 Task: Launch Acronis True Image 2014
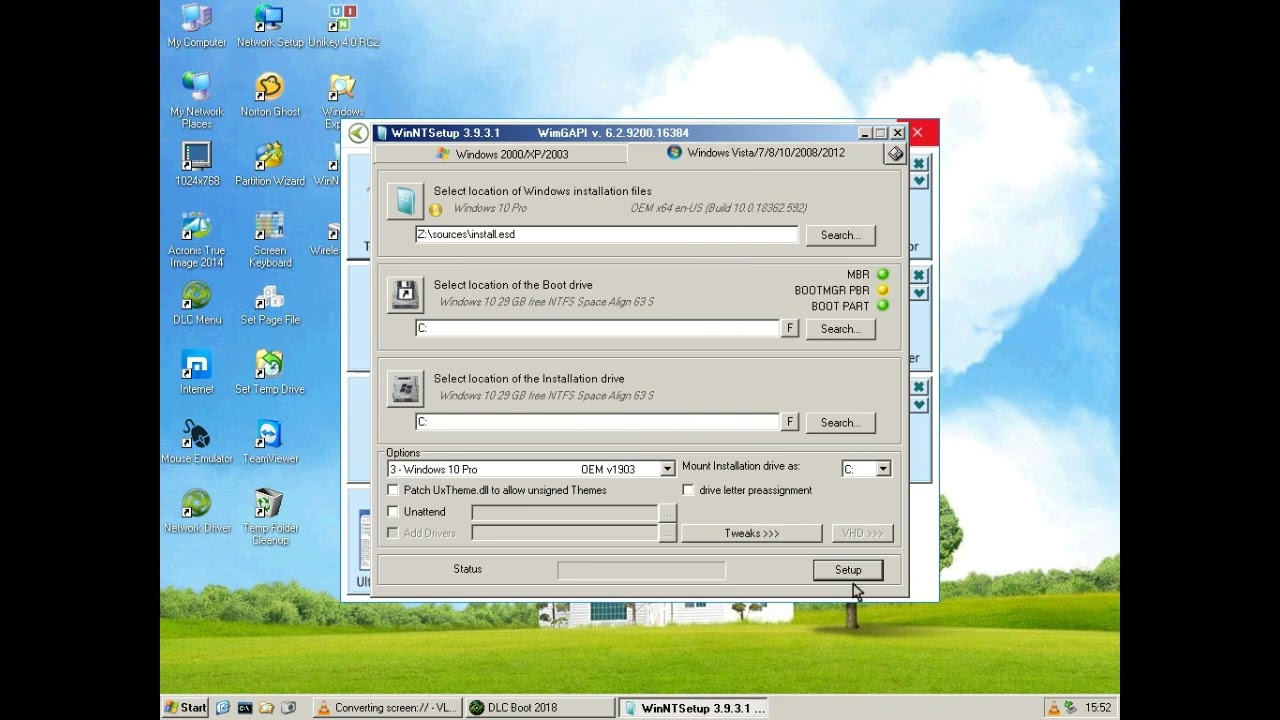point(197,240)
